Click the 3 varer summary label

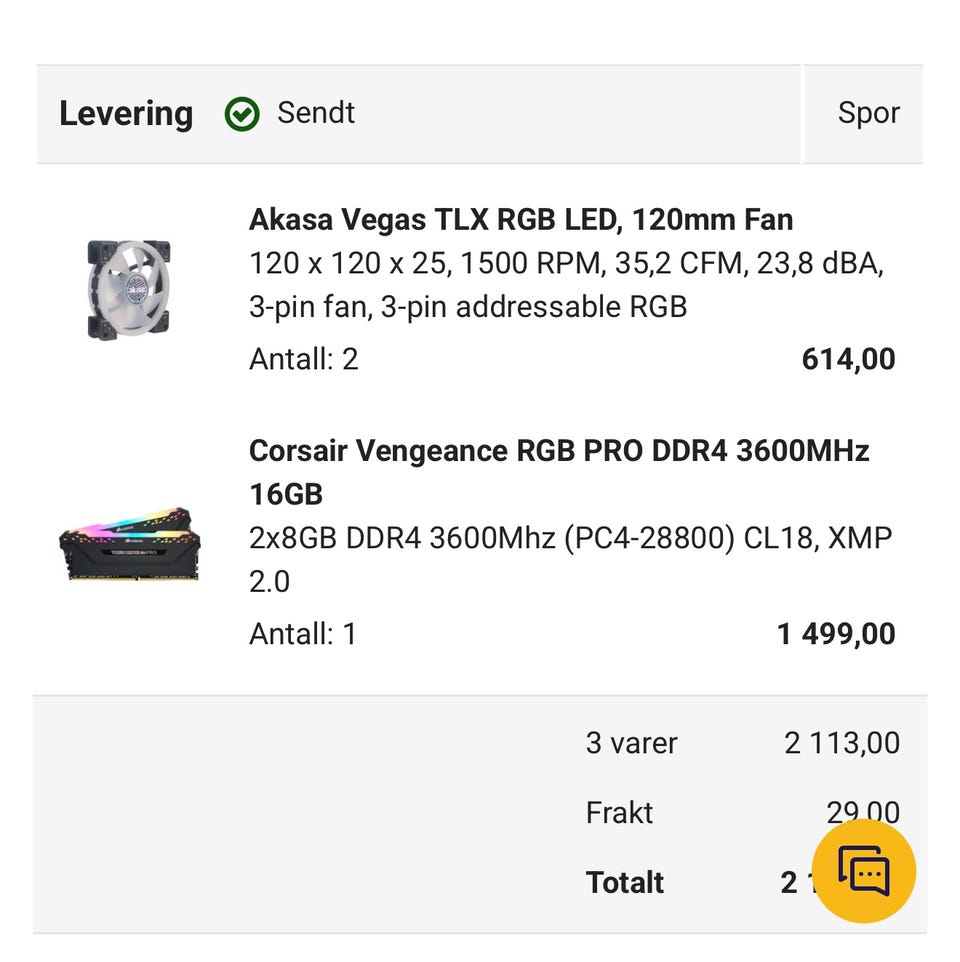pyautogui.click(x=631, y=743)
